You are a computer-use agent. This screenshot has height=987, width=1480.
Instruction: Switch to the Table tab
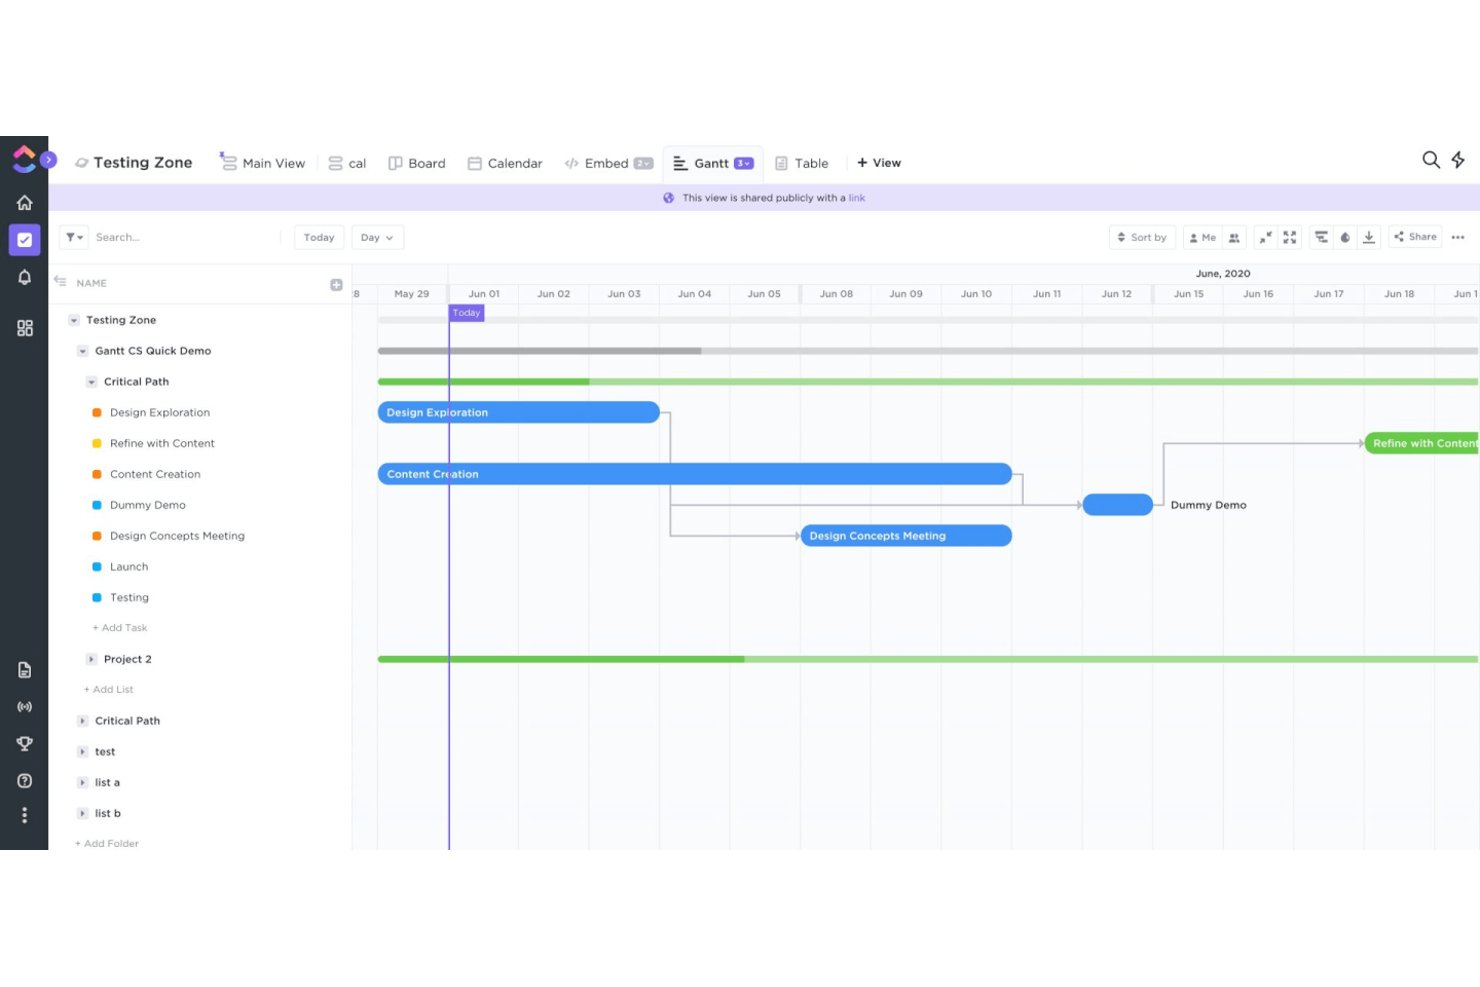click(802, 163)
